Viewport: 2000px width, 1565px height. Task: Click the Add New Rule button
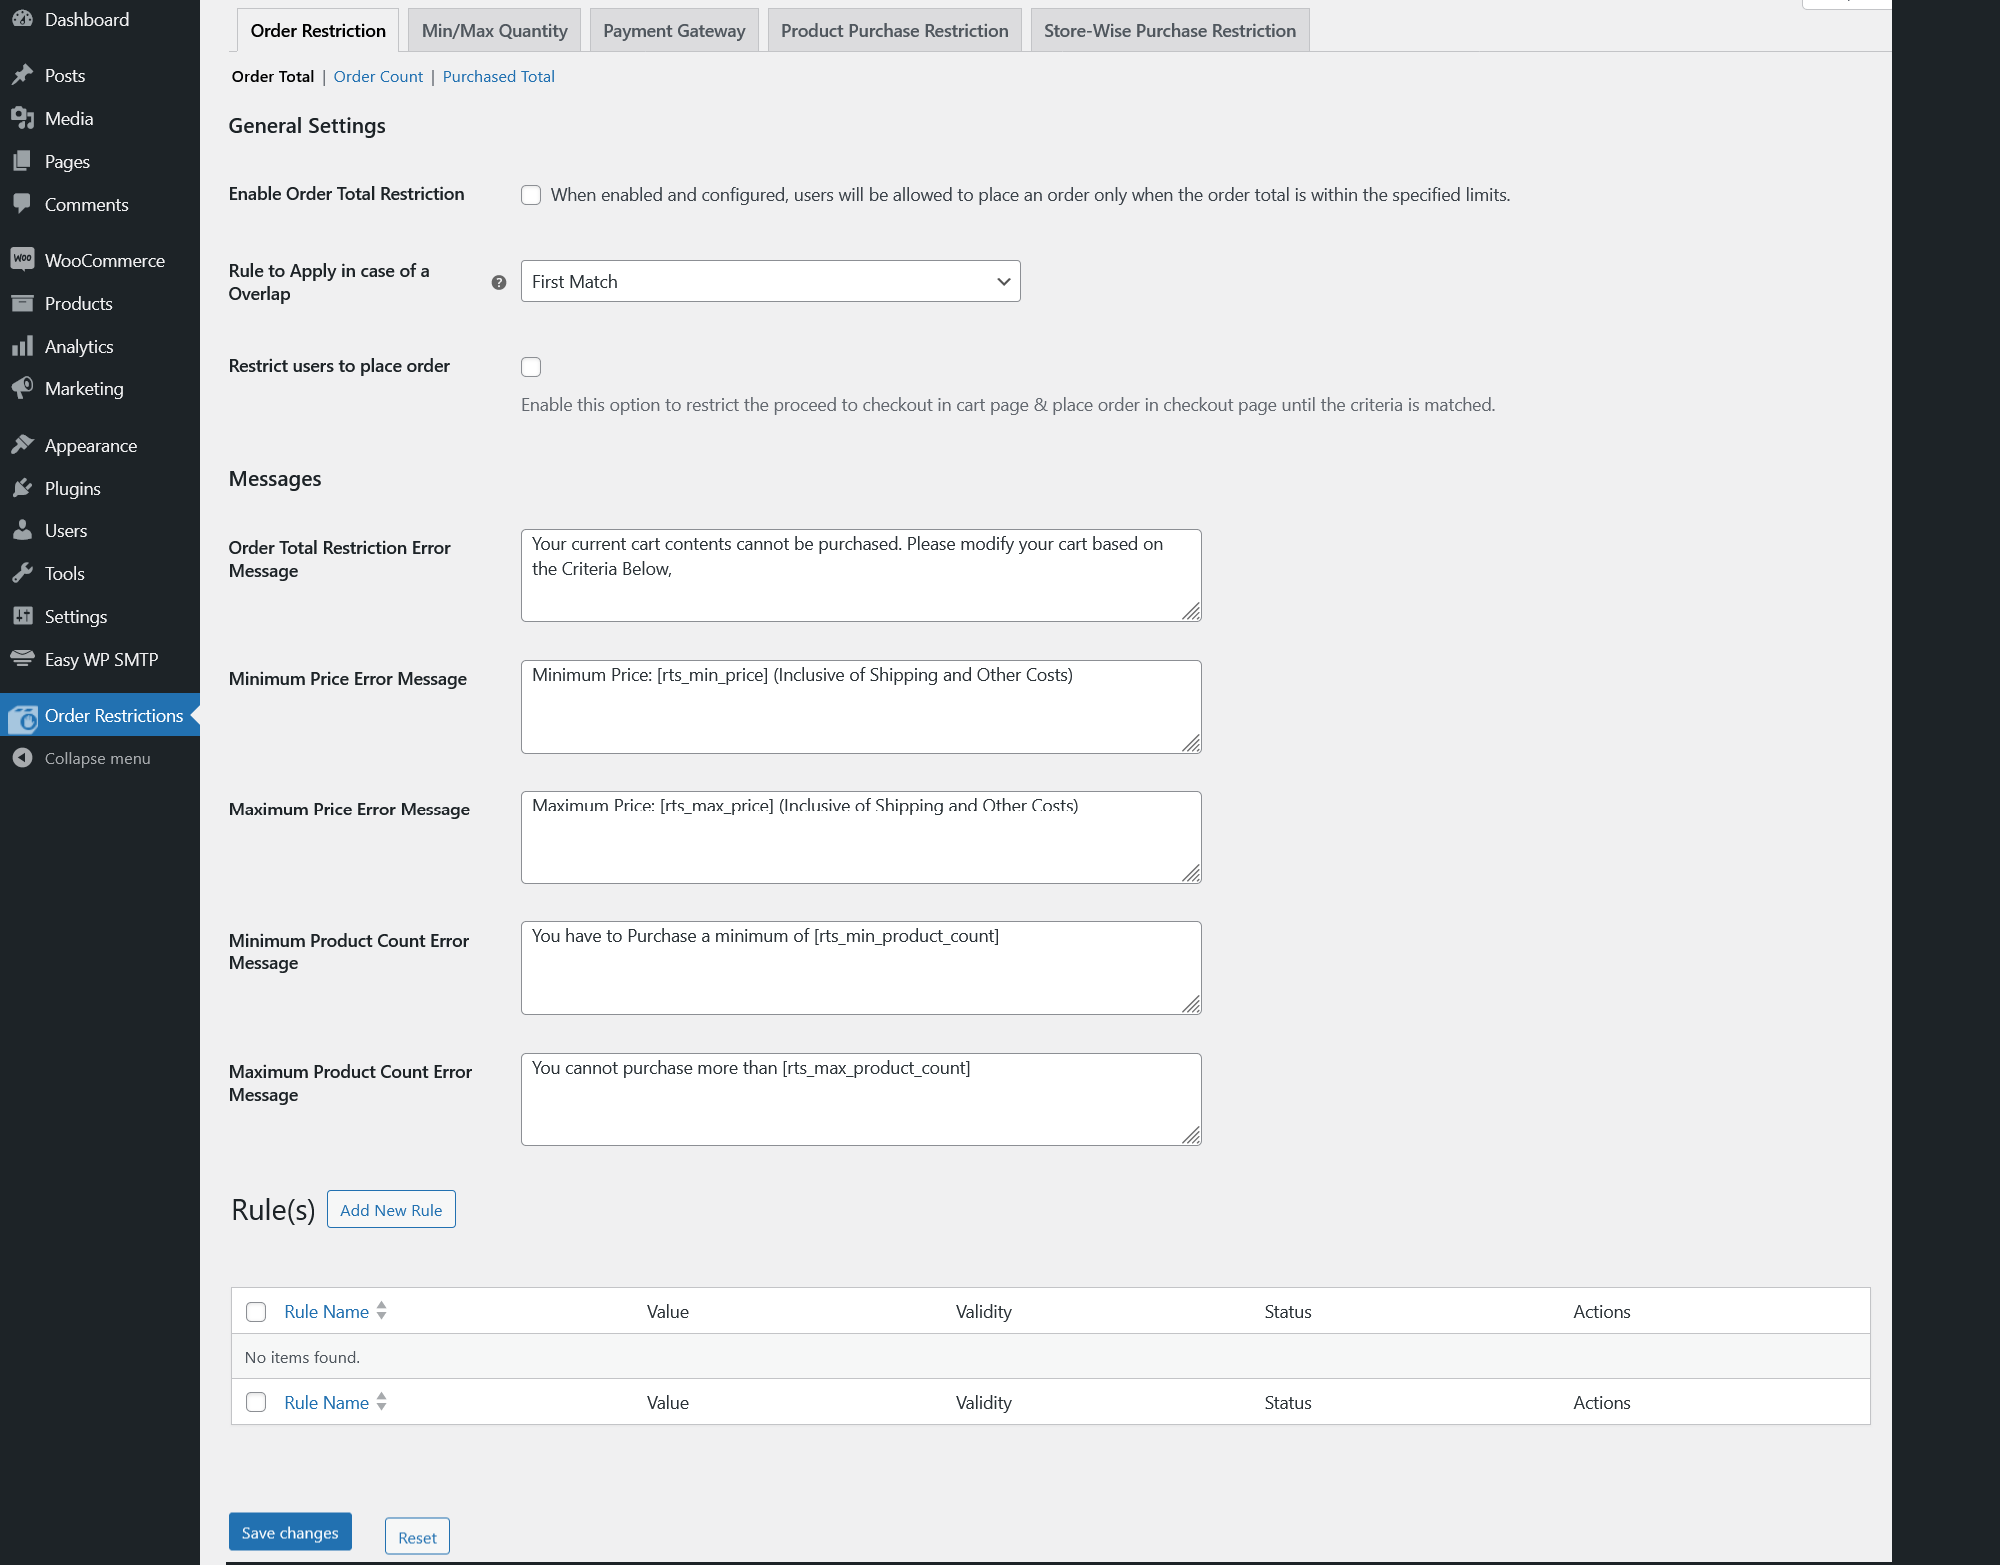(x=390, y=1209)
